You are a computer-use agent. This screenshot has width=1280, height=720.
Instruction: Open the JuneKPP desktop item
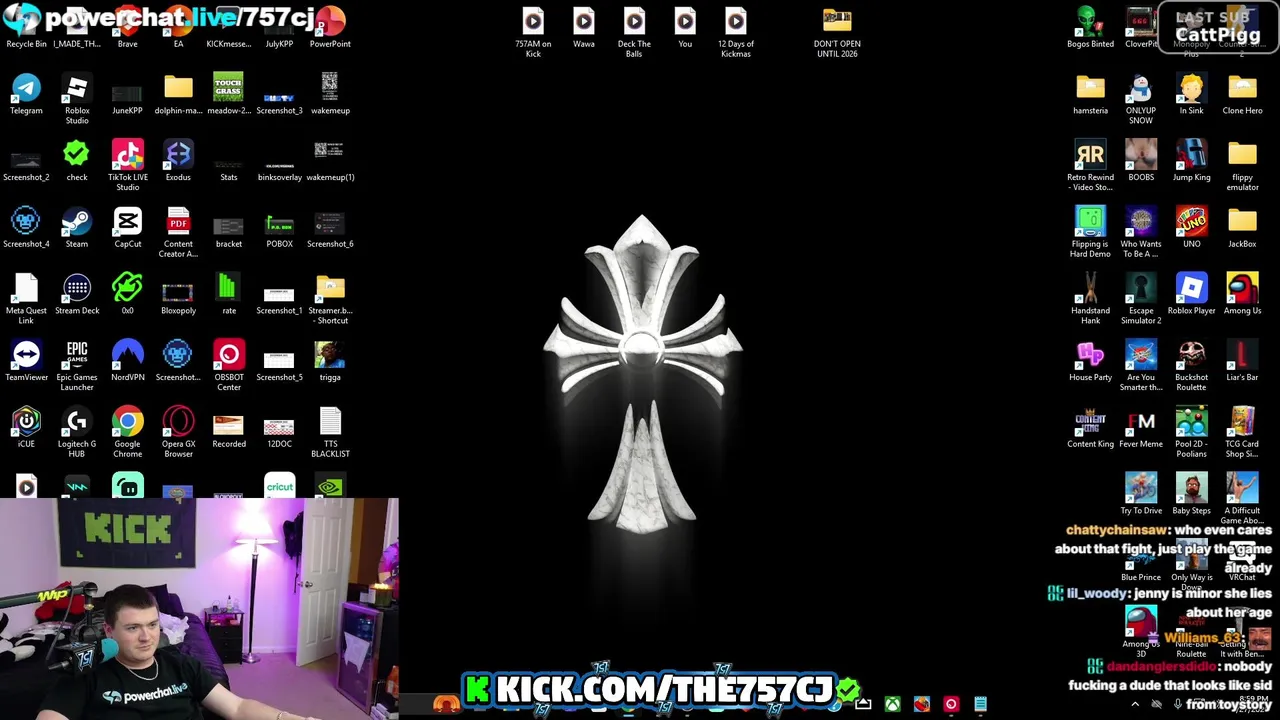[127, 95]
